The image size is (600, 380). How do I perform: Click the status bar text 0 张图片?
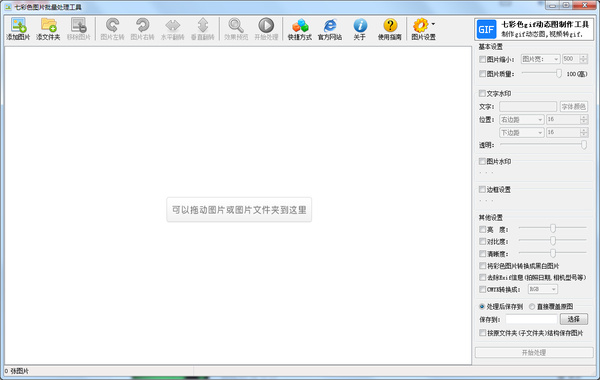(x=17, y=371)
